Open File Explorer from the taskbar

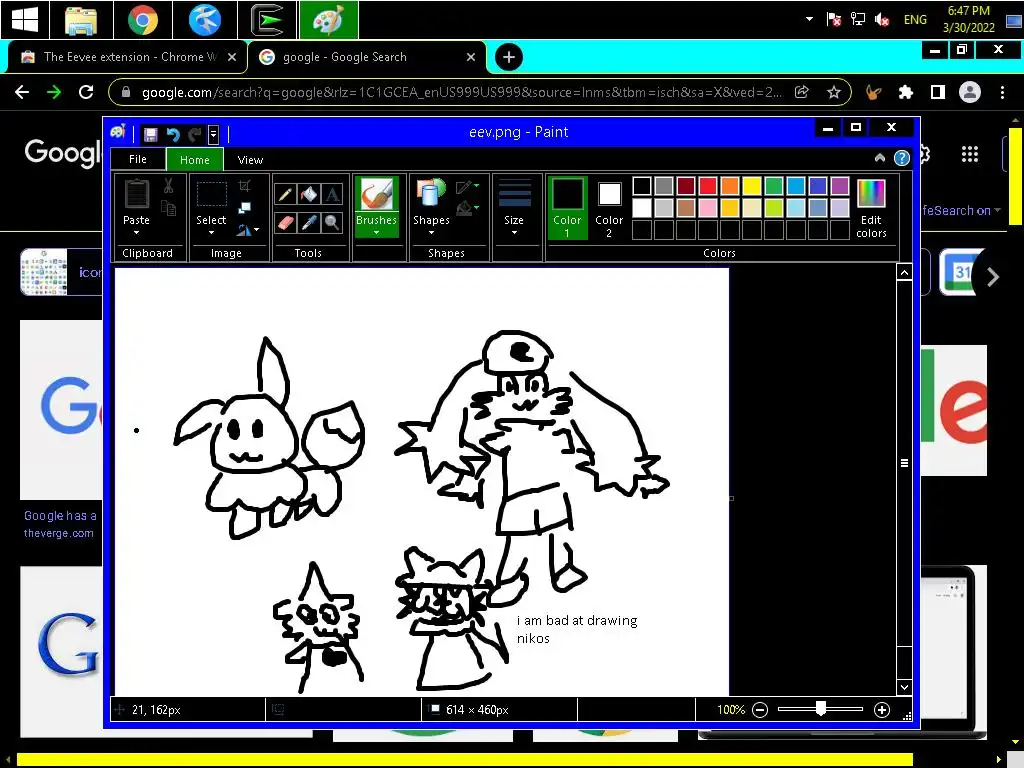82,20
